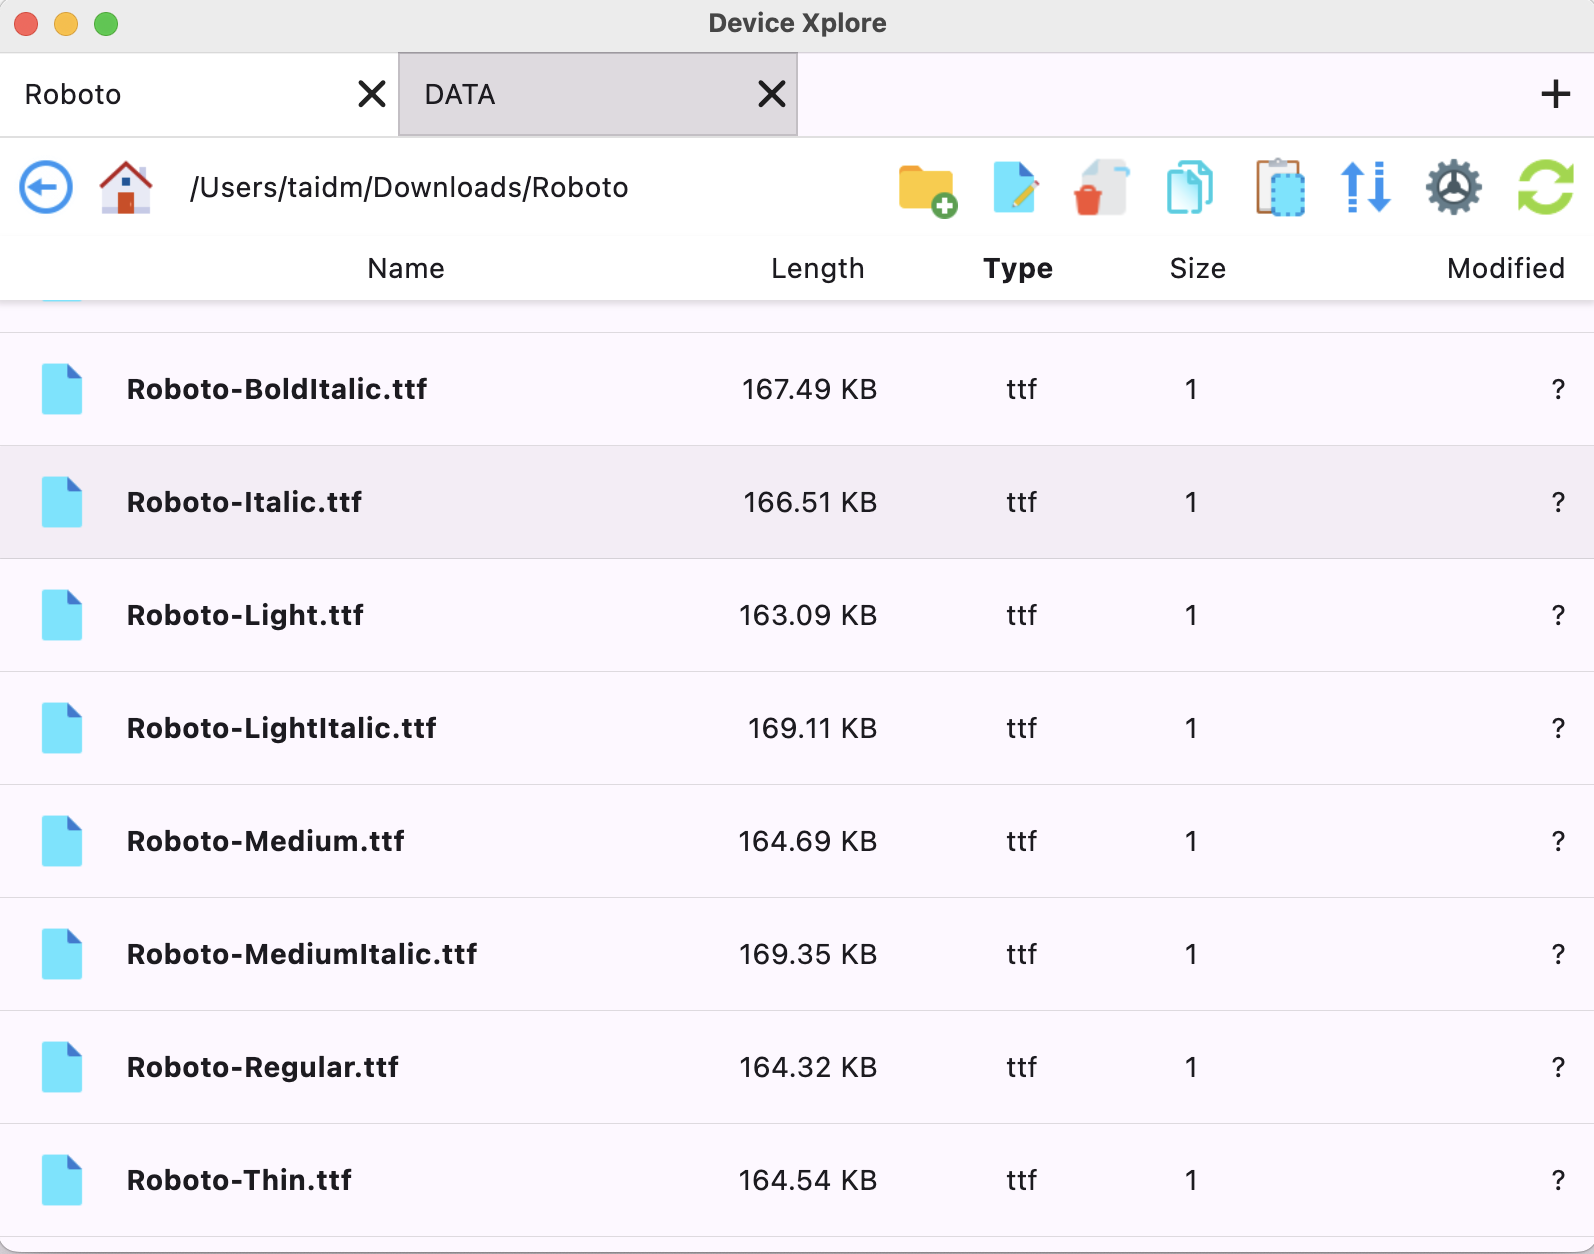Open the sort order arrows icon

point(1366,187)
